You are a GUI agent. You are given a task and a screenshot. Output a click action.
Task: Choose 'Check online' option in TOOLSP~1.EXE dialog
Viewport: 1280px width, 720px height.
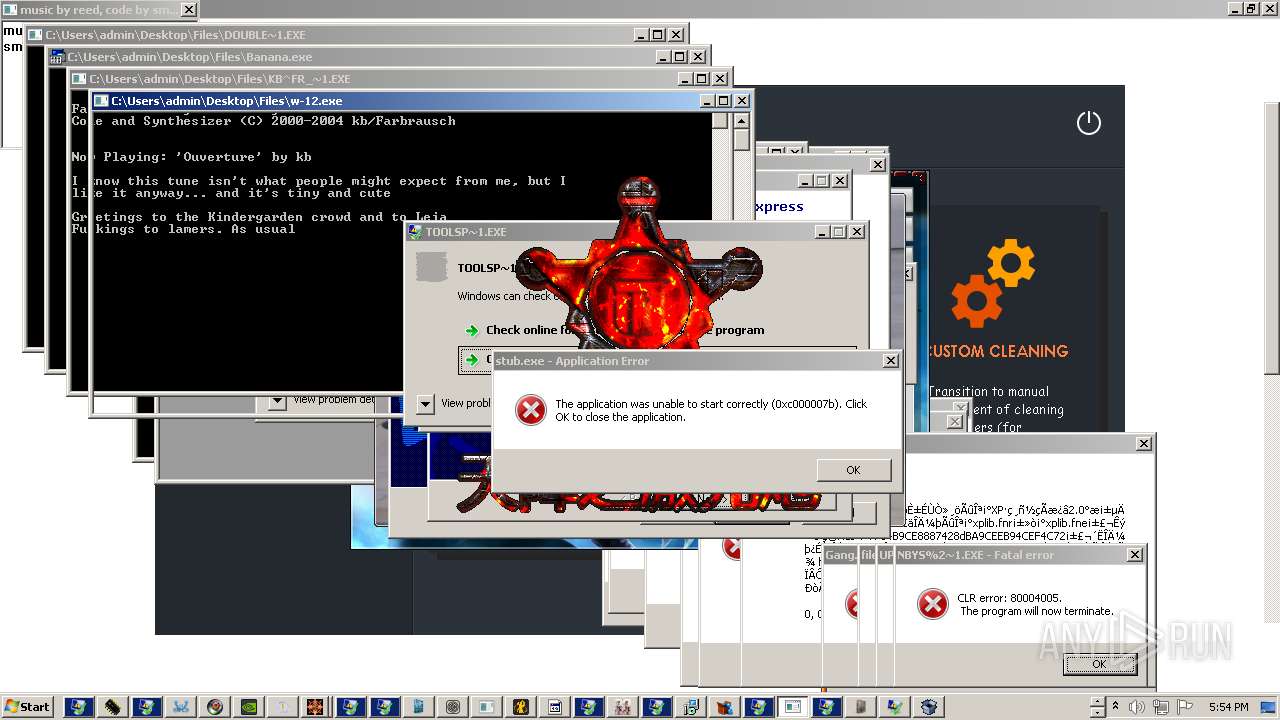pyautogui.click(x=624, y=330)
